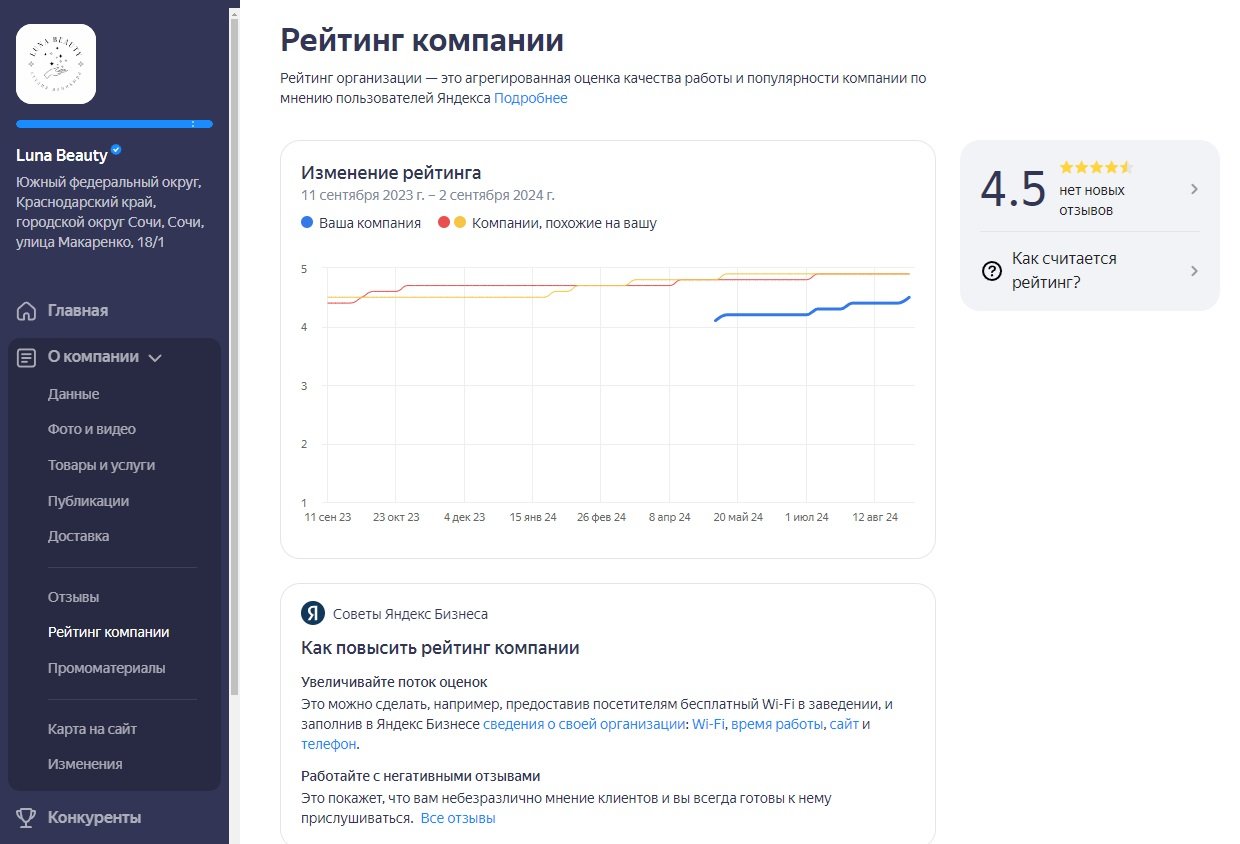Click the document icon beside О компании
This screenshot has height=844, width=1240.
click(x=27, y=357)
